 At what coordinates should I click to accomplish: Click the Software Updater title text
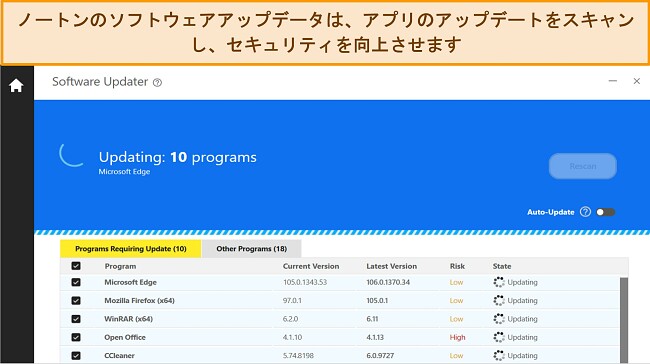pyautogui.click(x=100, y=82)
